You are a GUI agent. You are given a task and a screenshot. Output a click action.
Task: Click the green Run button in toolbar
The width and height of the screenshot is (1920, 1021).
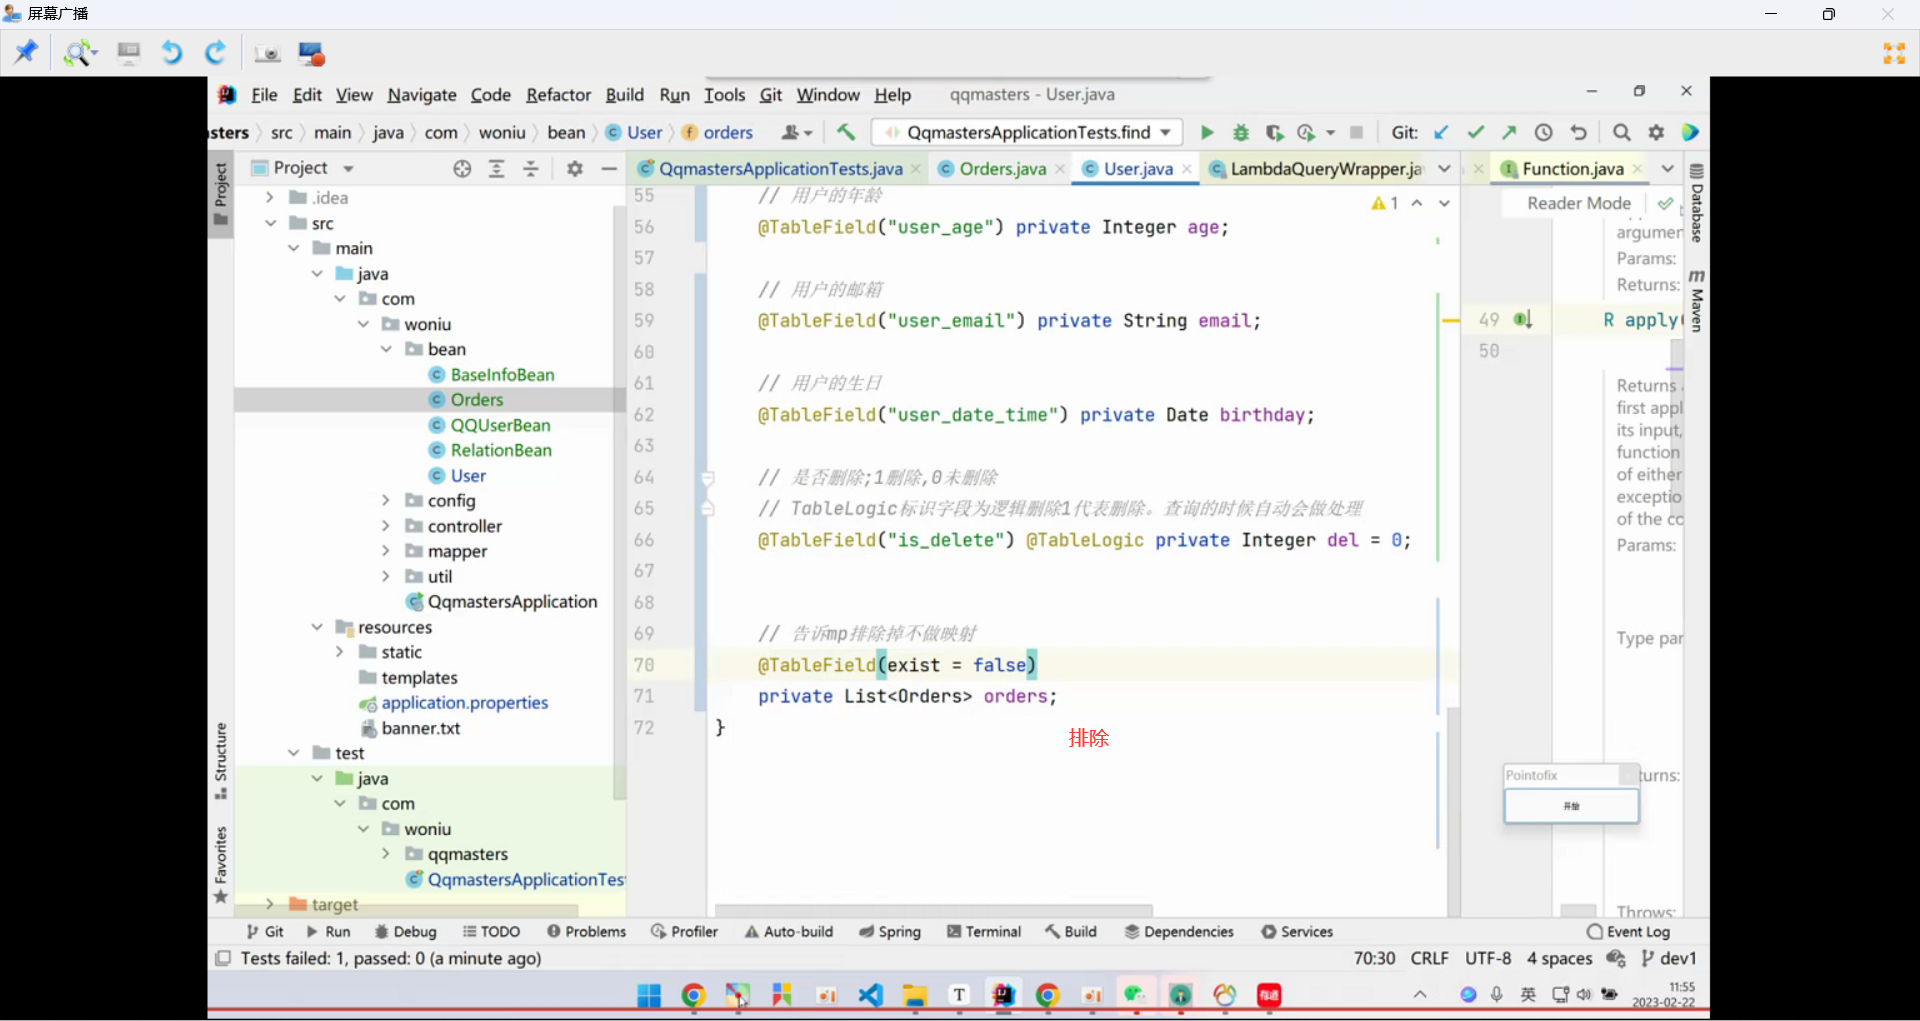coord(1207,132)
